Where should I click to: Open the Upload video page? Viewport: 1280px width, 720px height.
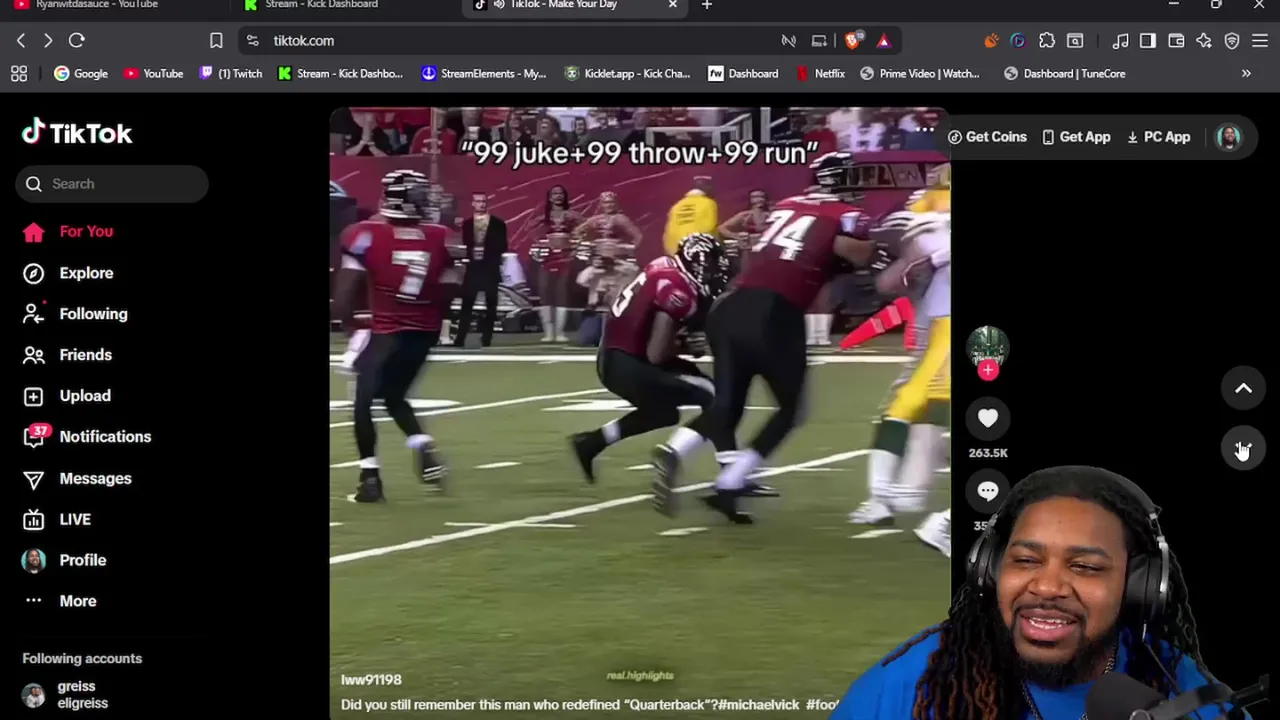(x=67, y=396)
